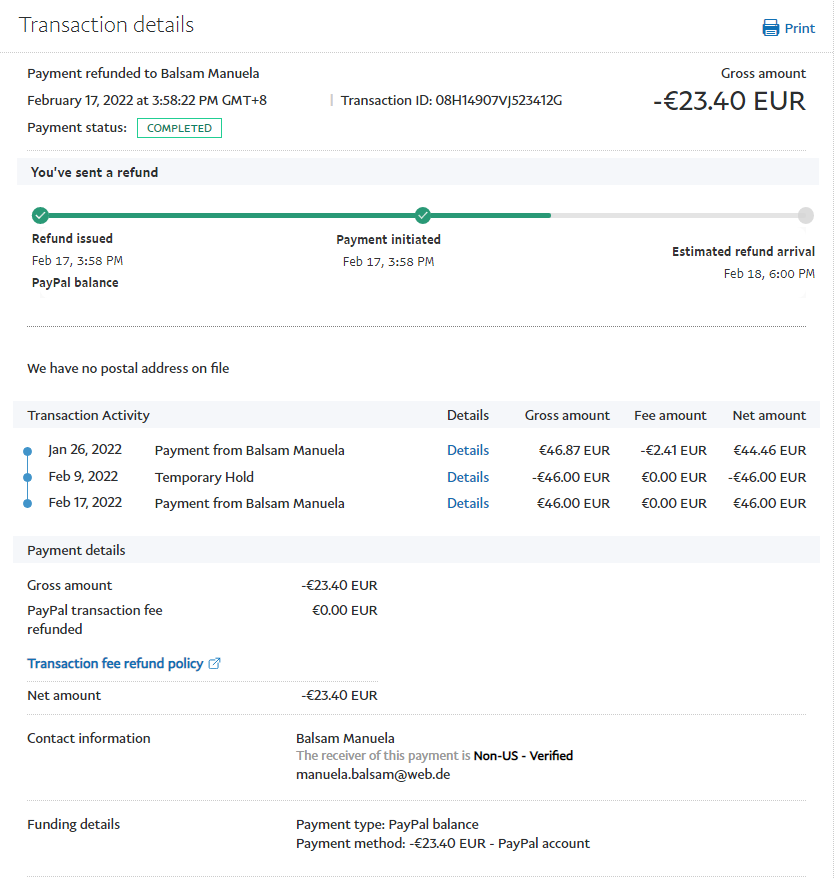Click the Fee amount column header
Screen dimensions: 834x879
[x=670, y=415]
